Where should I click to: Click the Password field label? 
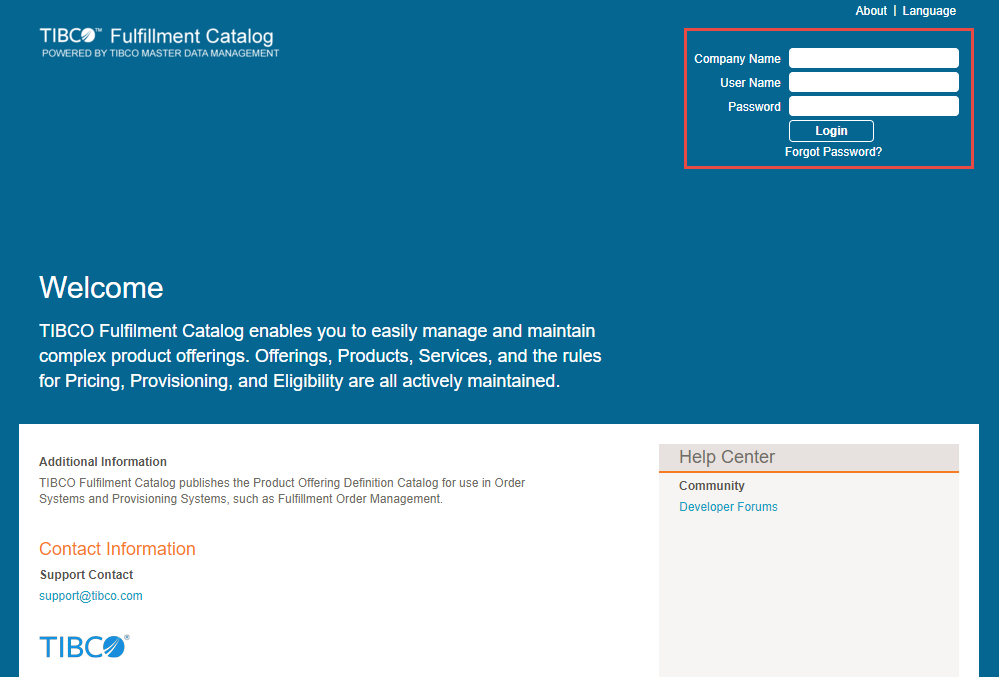point(754,107)
